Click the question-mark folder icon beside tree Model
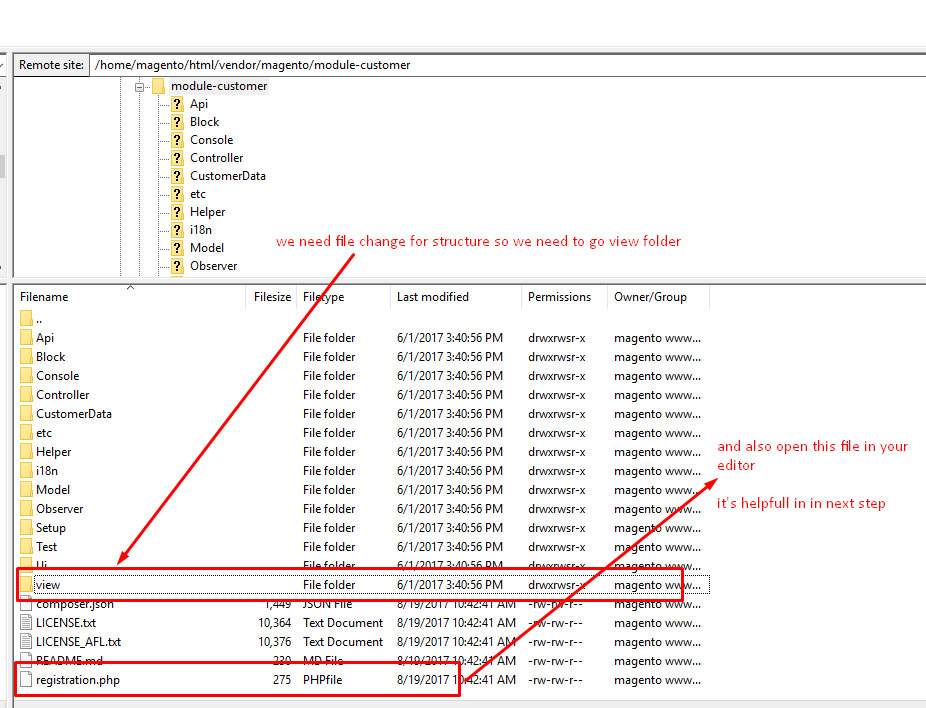 (177, 249)
